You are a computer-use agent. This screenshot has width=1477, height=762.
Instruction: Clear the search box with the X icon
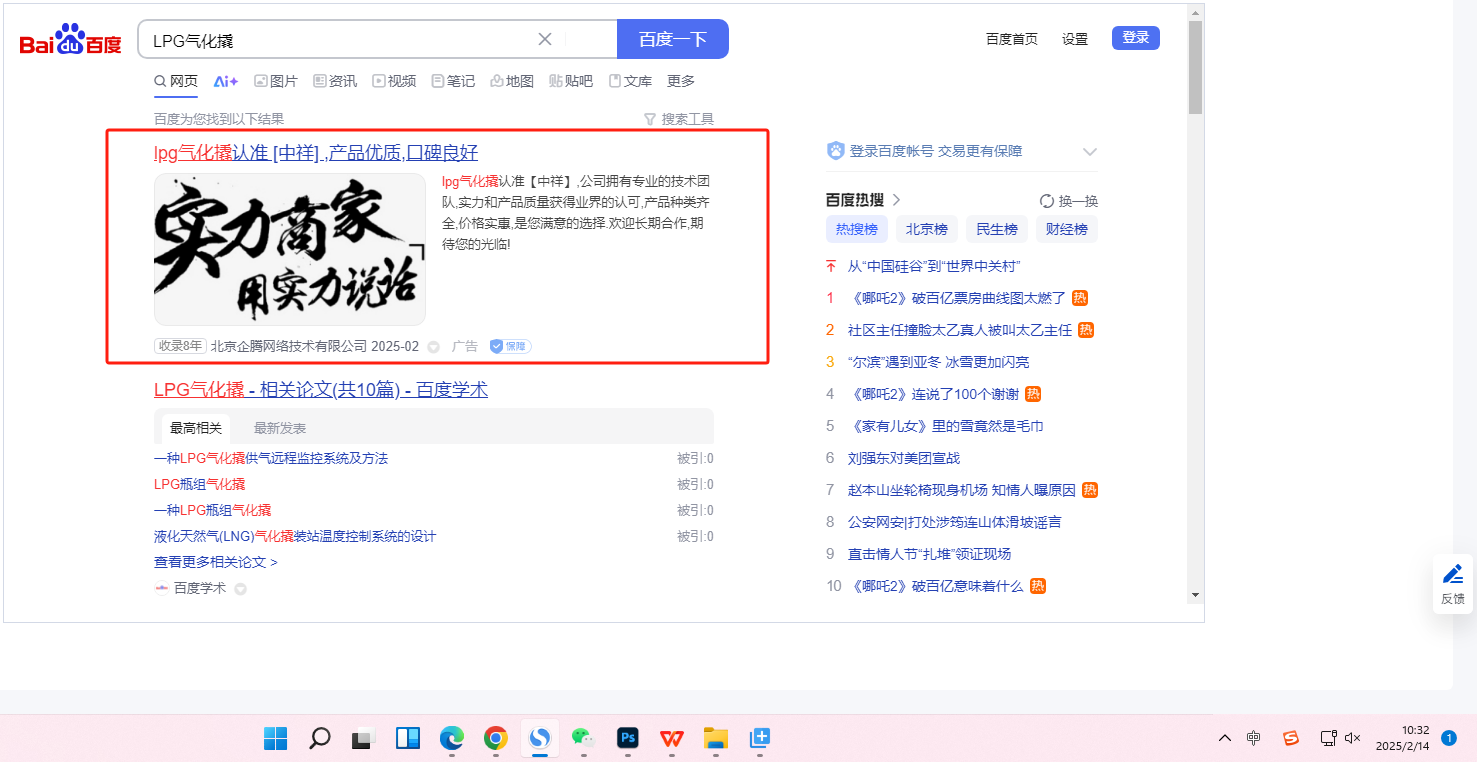[x=545, y=39]
